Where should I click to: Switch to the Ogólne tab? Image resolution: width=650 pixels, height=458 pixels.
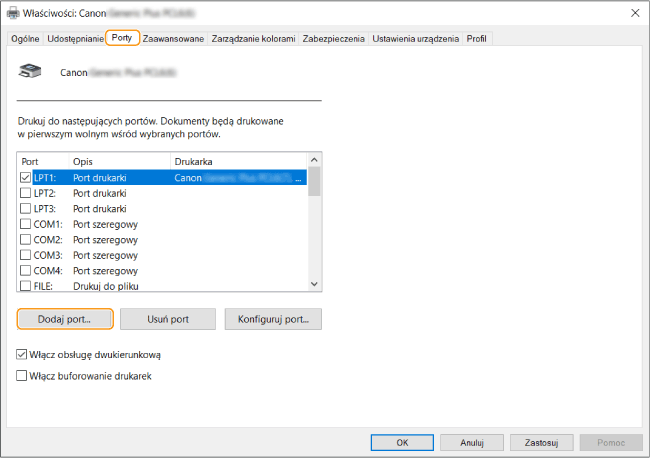[x=24, y=38]
